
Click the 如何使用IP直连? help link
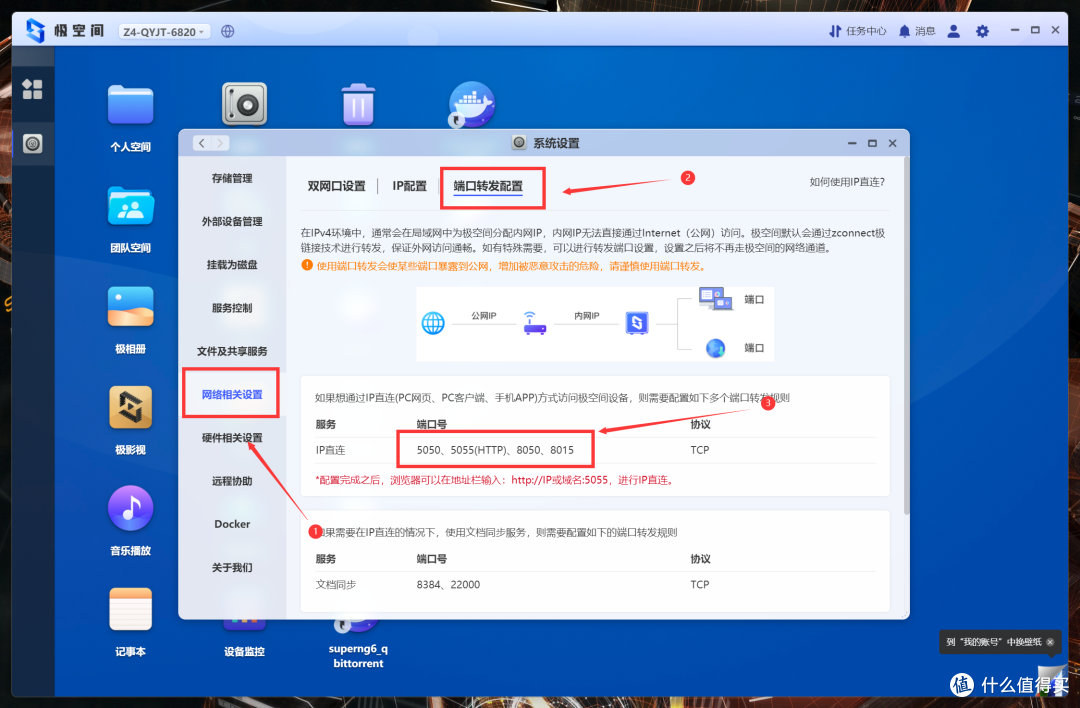(x=847, y=182)
